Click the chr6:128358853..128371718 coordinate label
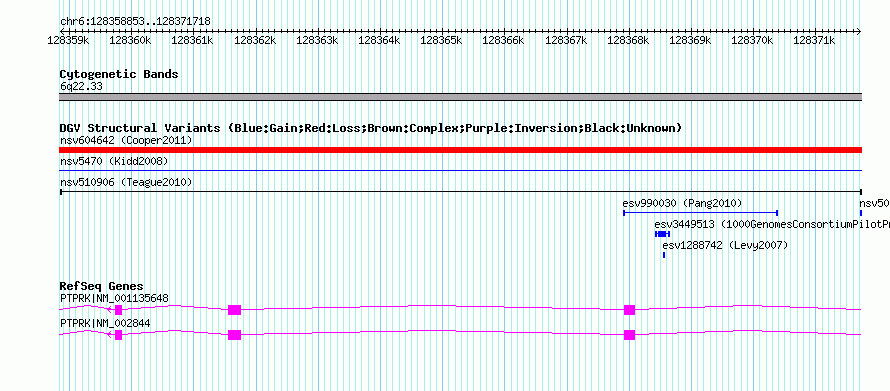The image size is (890, 391). tap(135, 22)
